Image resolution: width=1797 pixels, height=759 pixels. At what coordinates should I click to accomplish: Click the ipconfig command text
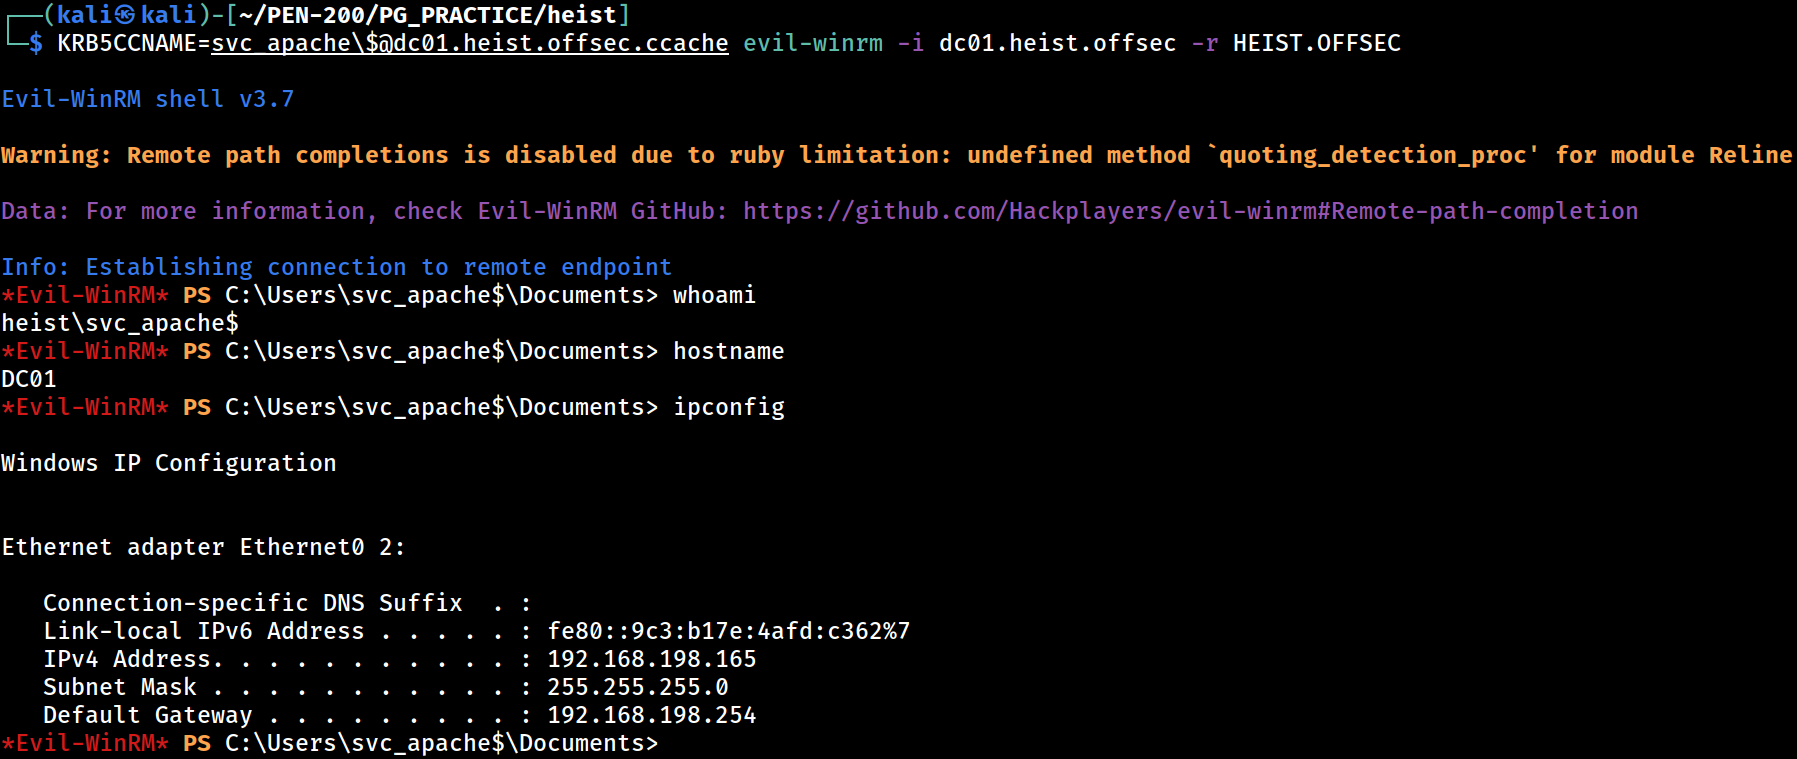click(729, 407)
